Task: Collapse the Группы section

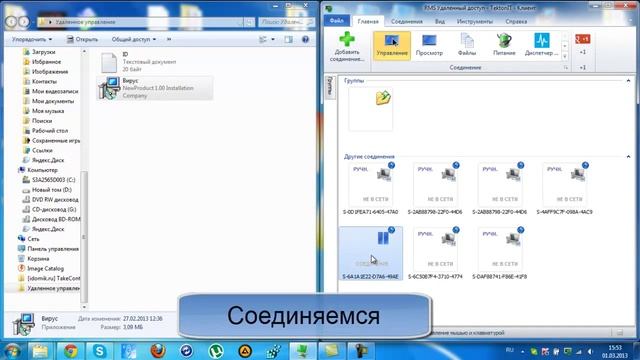Action: click(x=628, y=81)
